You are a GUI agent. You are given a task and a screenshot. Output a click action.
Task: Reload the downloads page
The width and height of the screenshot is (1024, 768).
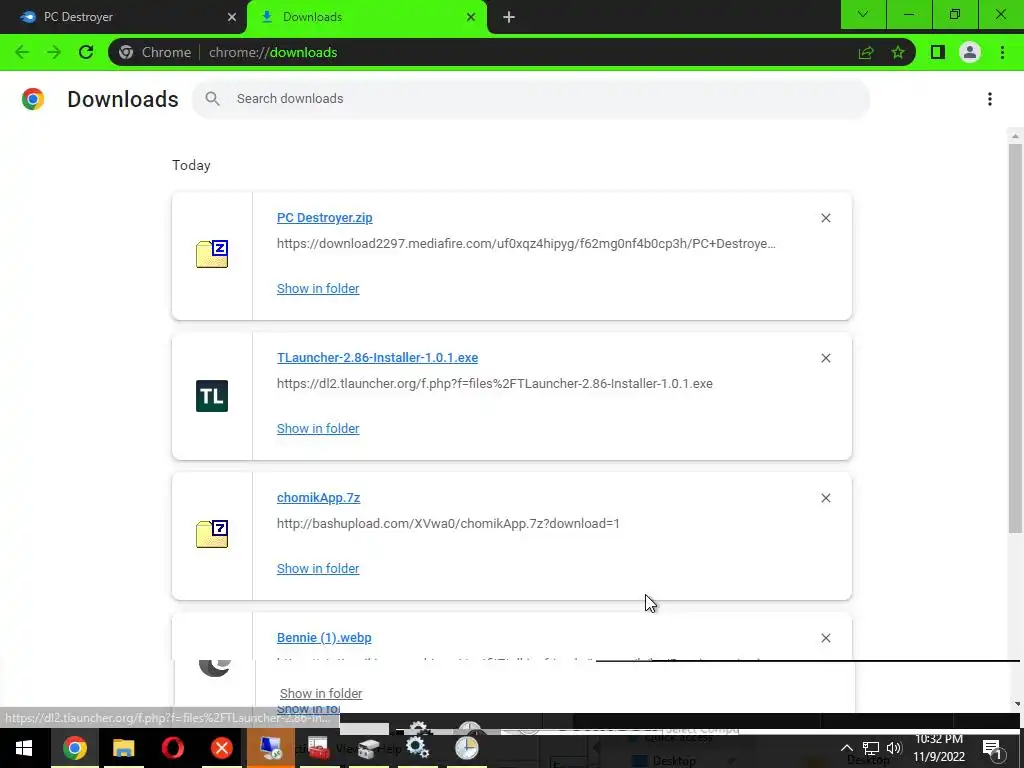(x=86, y=52)
